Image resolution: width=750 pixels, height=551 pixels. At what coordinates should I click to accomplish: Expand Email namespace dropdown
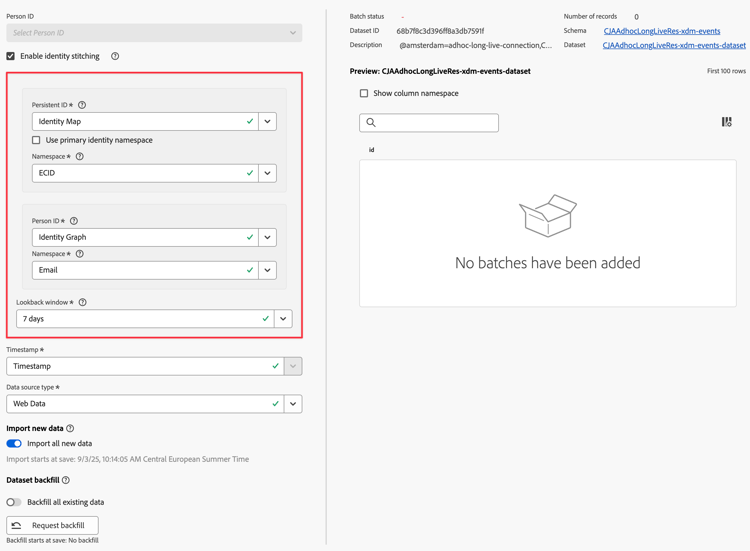pos(267,270)
